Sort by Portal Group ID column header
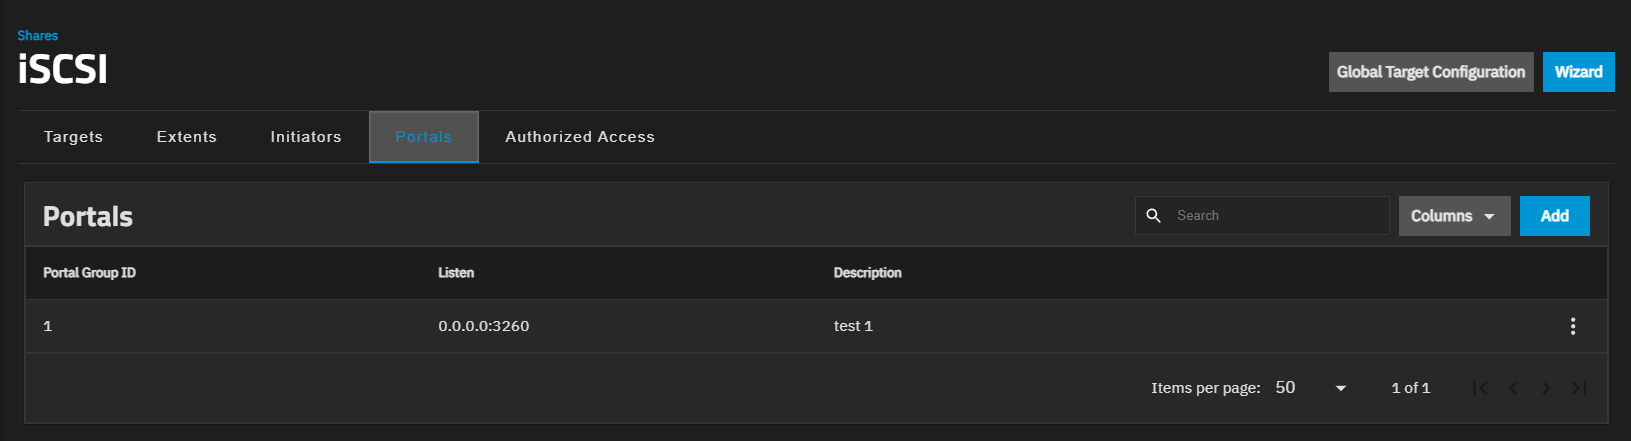1631x441 pixels. pyautogui.click(x=89, y=273)
